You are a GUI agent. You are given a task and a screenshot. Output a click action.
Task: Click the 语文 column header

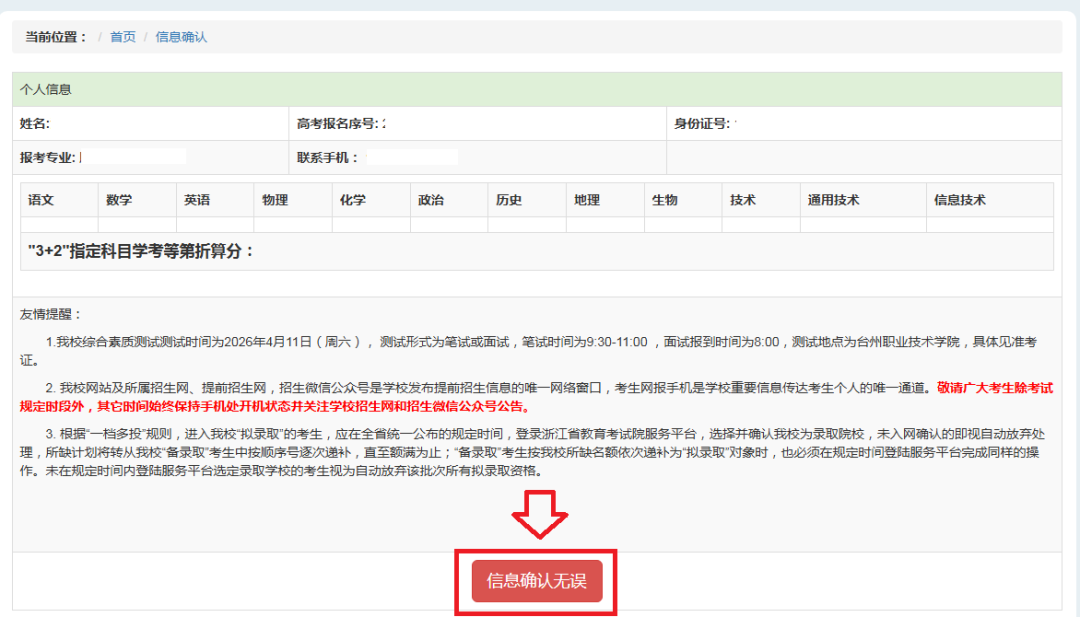[x=41, y=200]
